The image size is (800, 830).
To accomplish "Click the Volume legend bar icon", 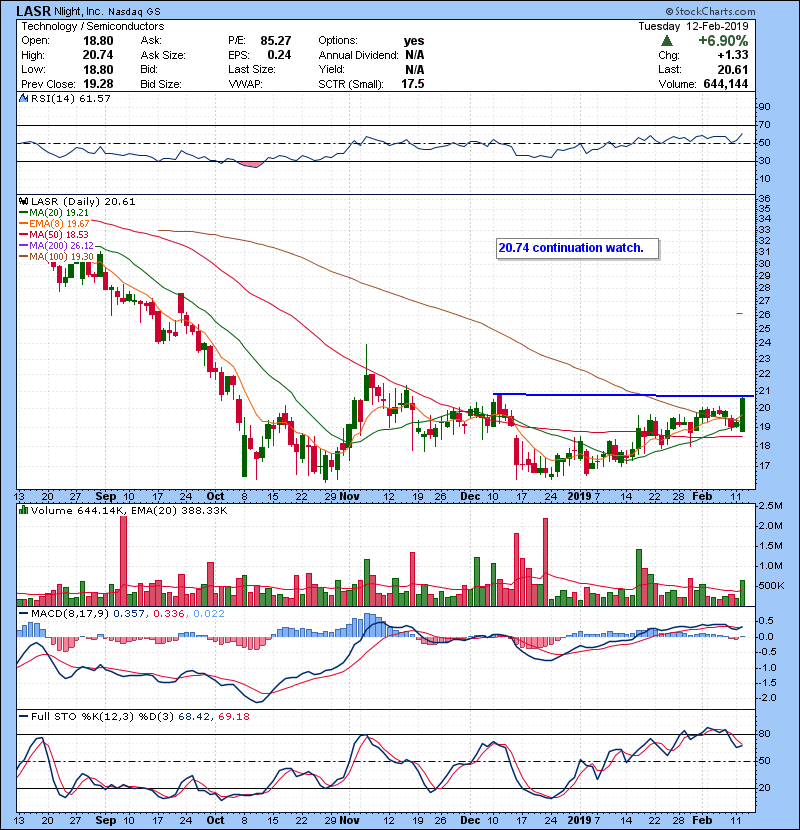I will 23,511.
